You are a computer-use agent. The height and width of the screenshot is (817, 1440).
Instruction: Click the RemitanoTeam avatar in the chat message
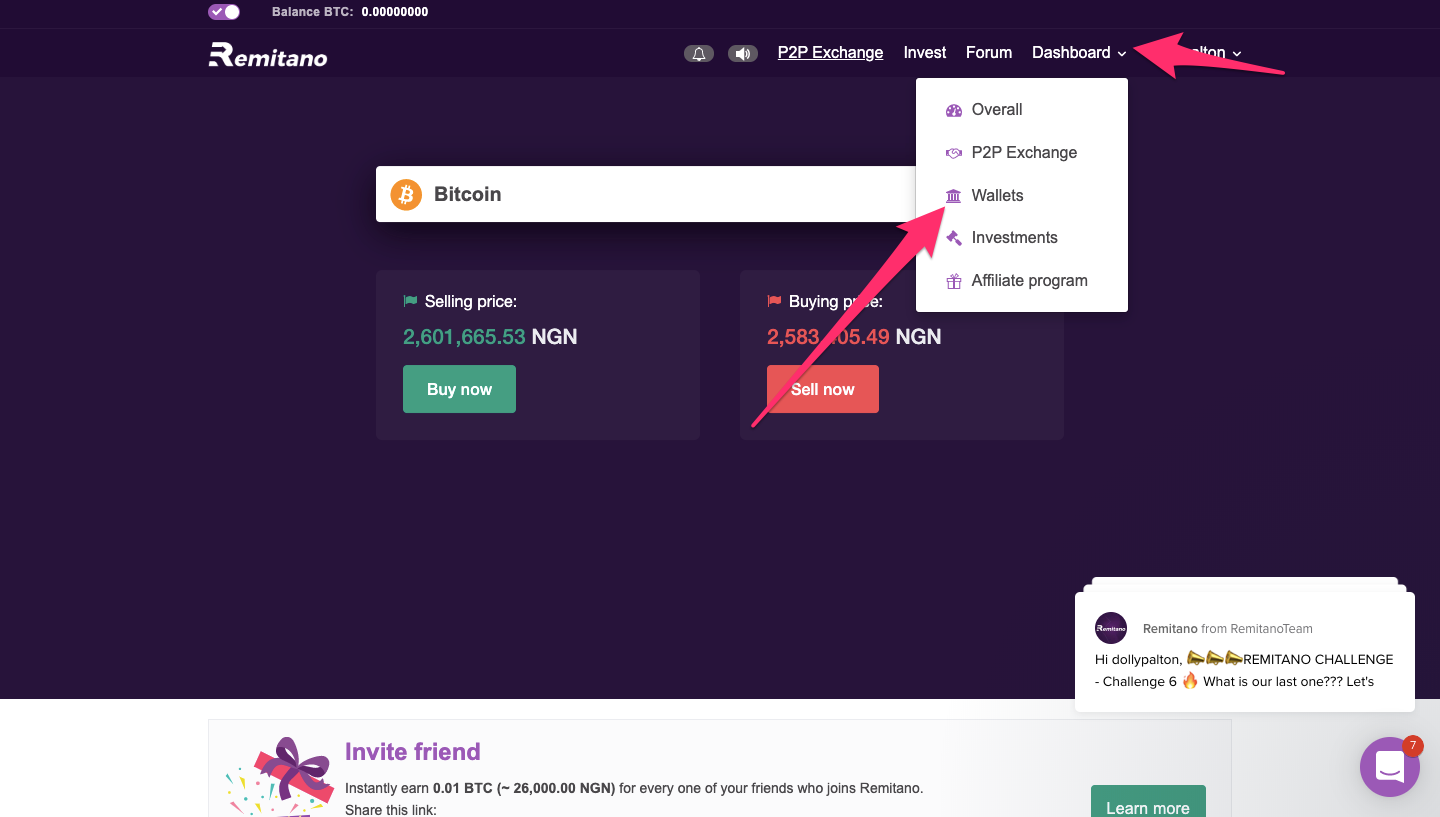[1110, 628]
